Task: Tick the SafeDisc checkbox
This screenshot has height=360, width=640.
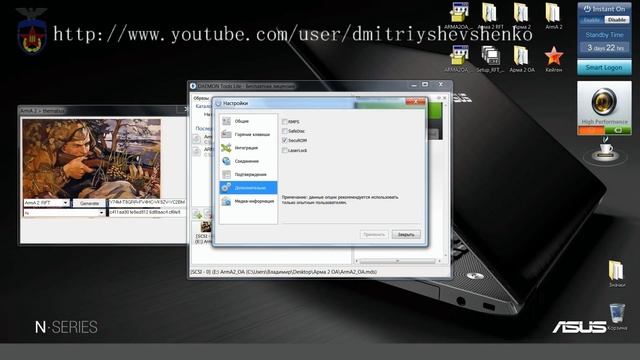Action: click(x=284, y=131)
